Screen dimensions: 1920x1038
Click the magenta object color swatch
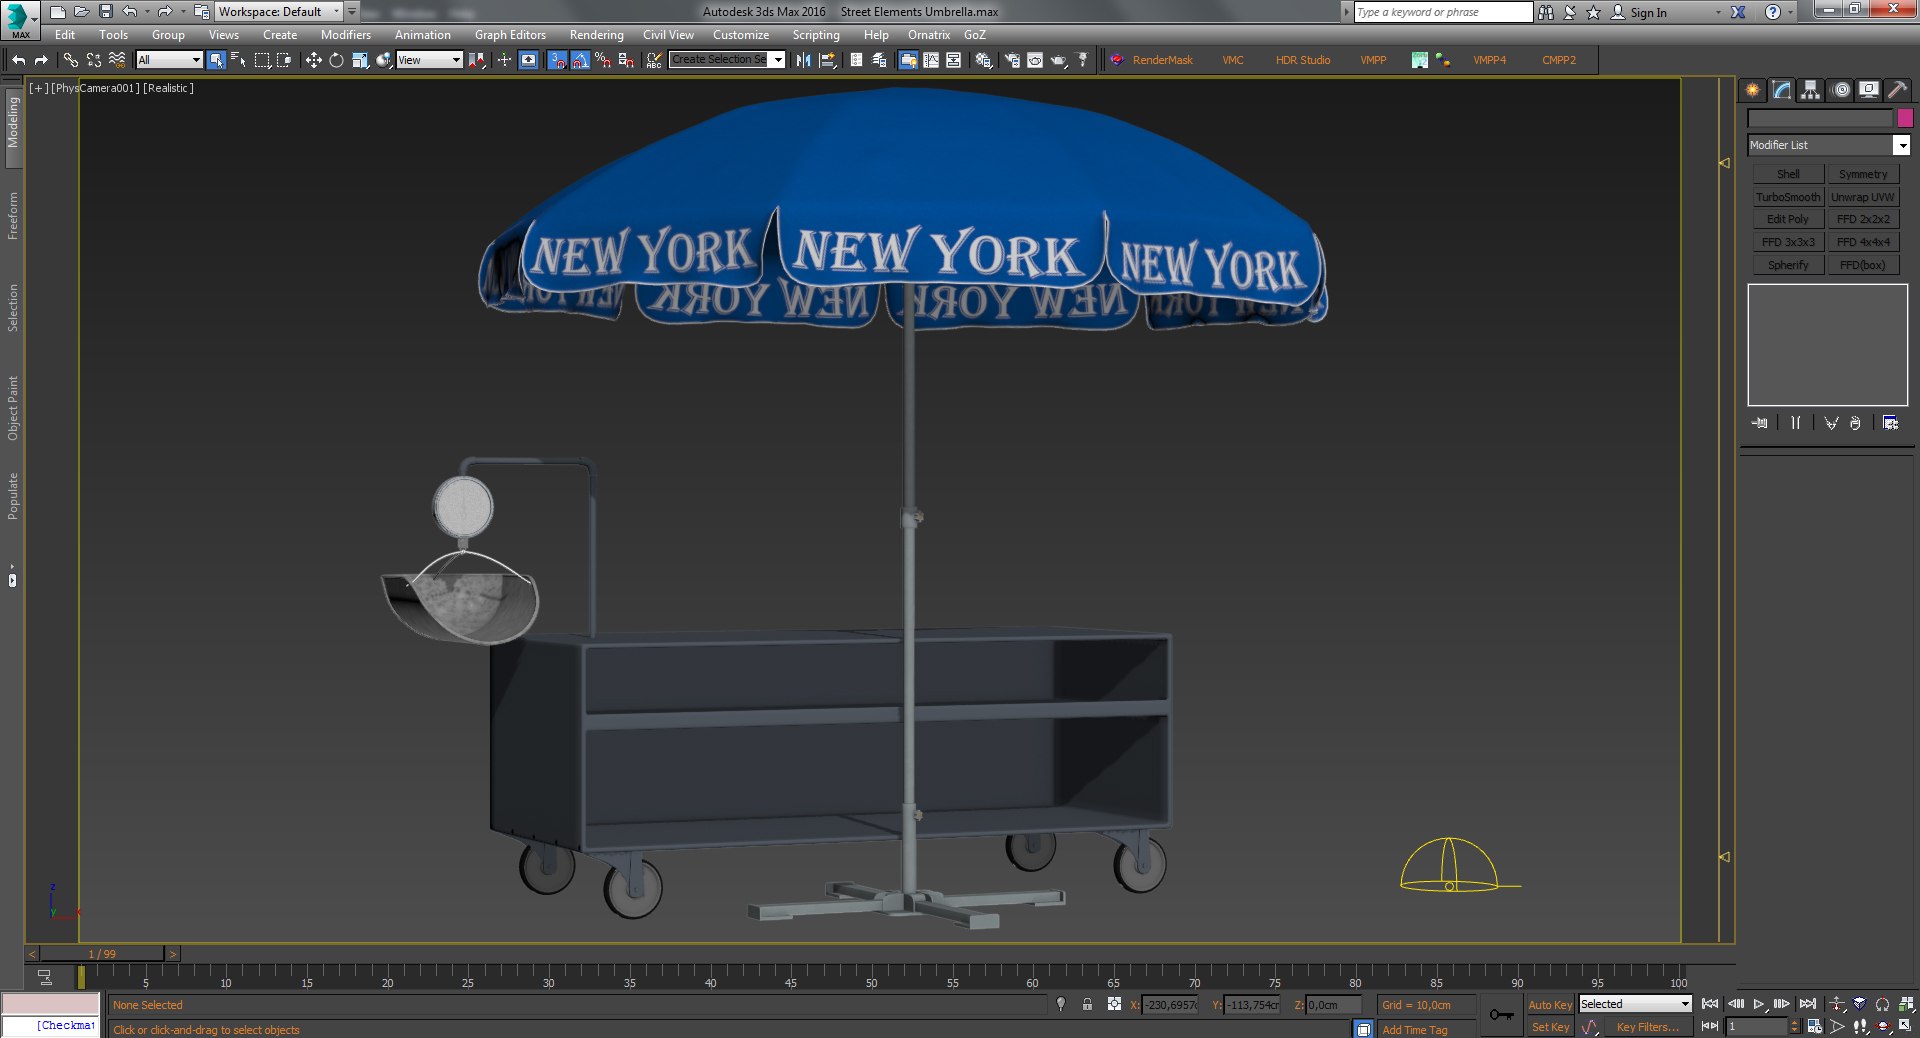click(1905, 118)
